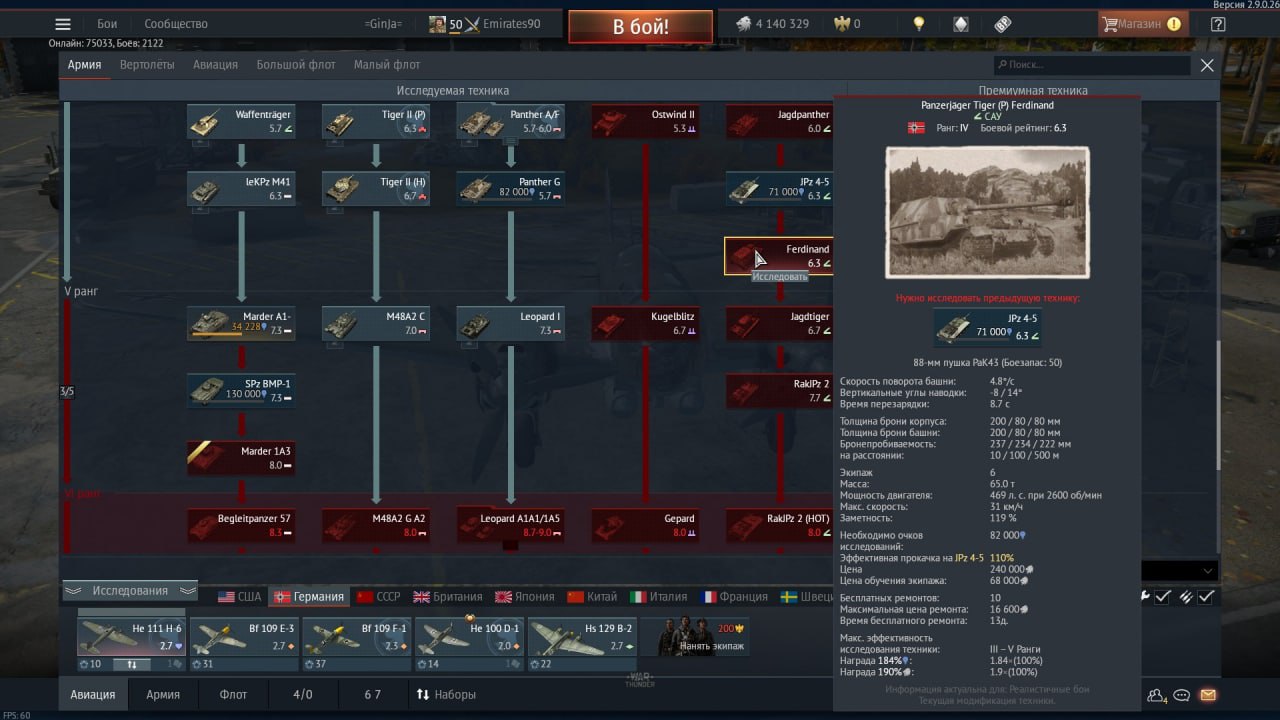The width and height of the screenshot is (1280, 720).
Task: Select the Германия nation tab
Action: (310, 597)
